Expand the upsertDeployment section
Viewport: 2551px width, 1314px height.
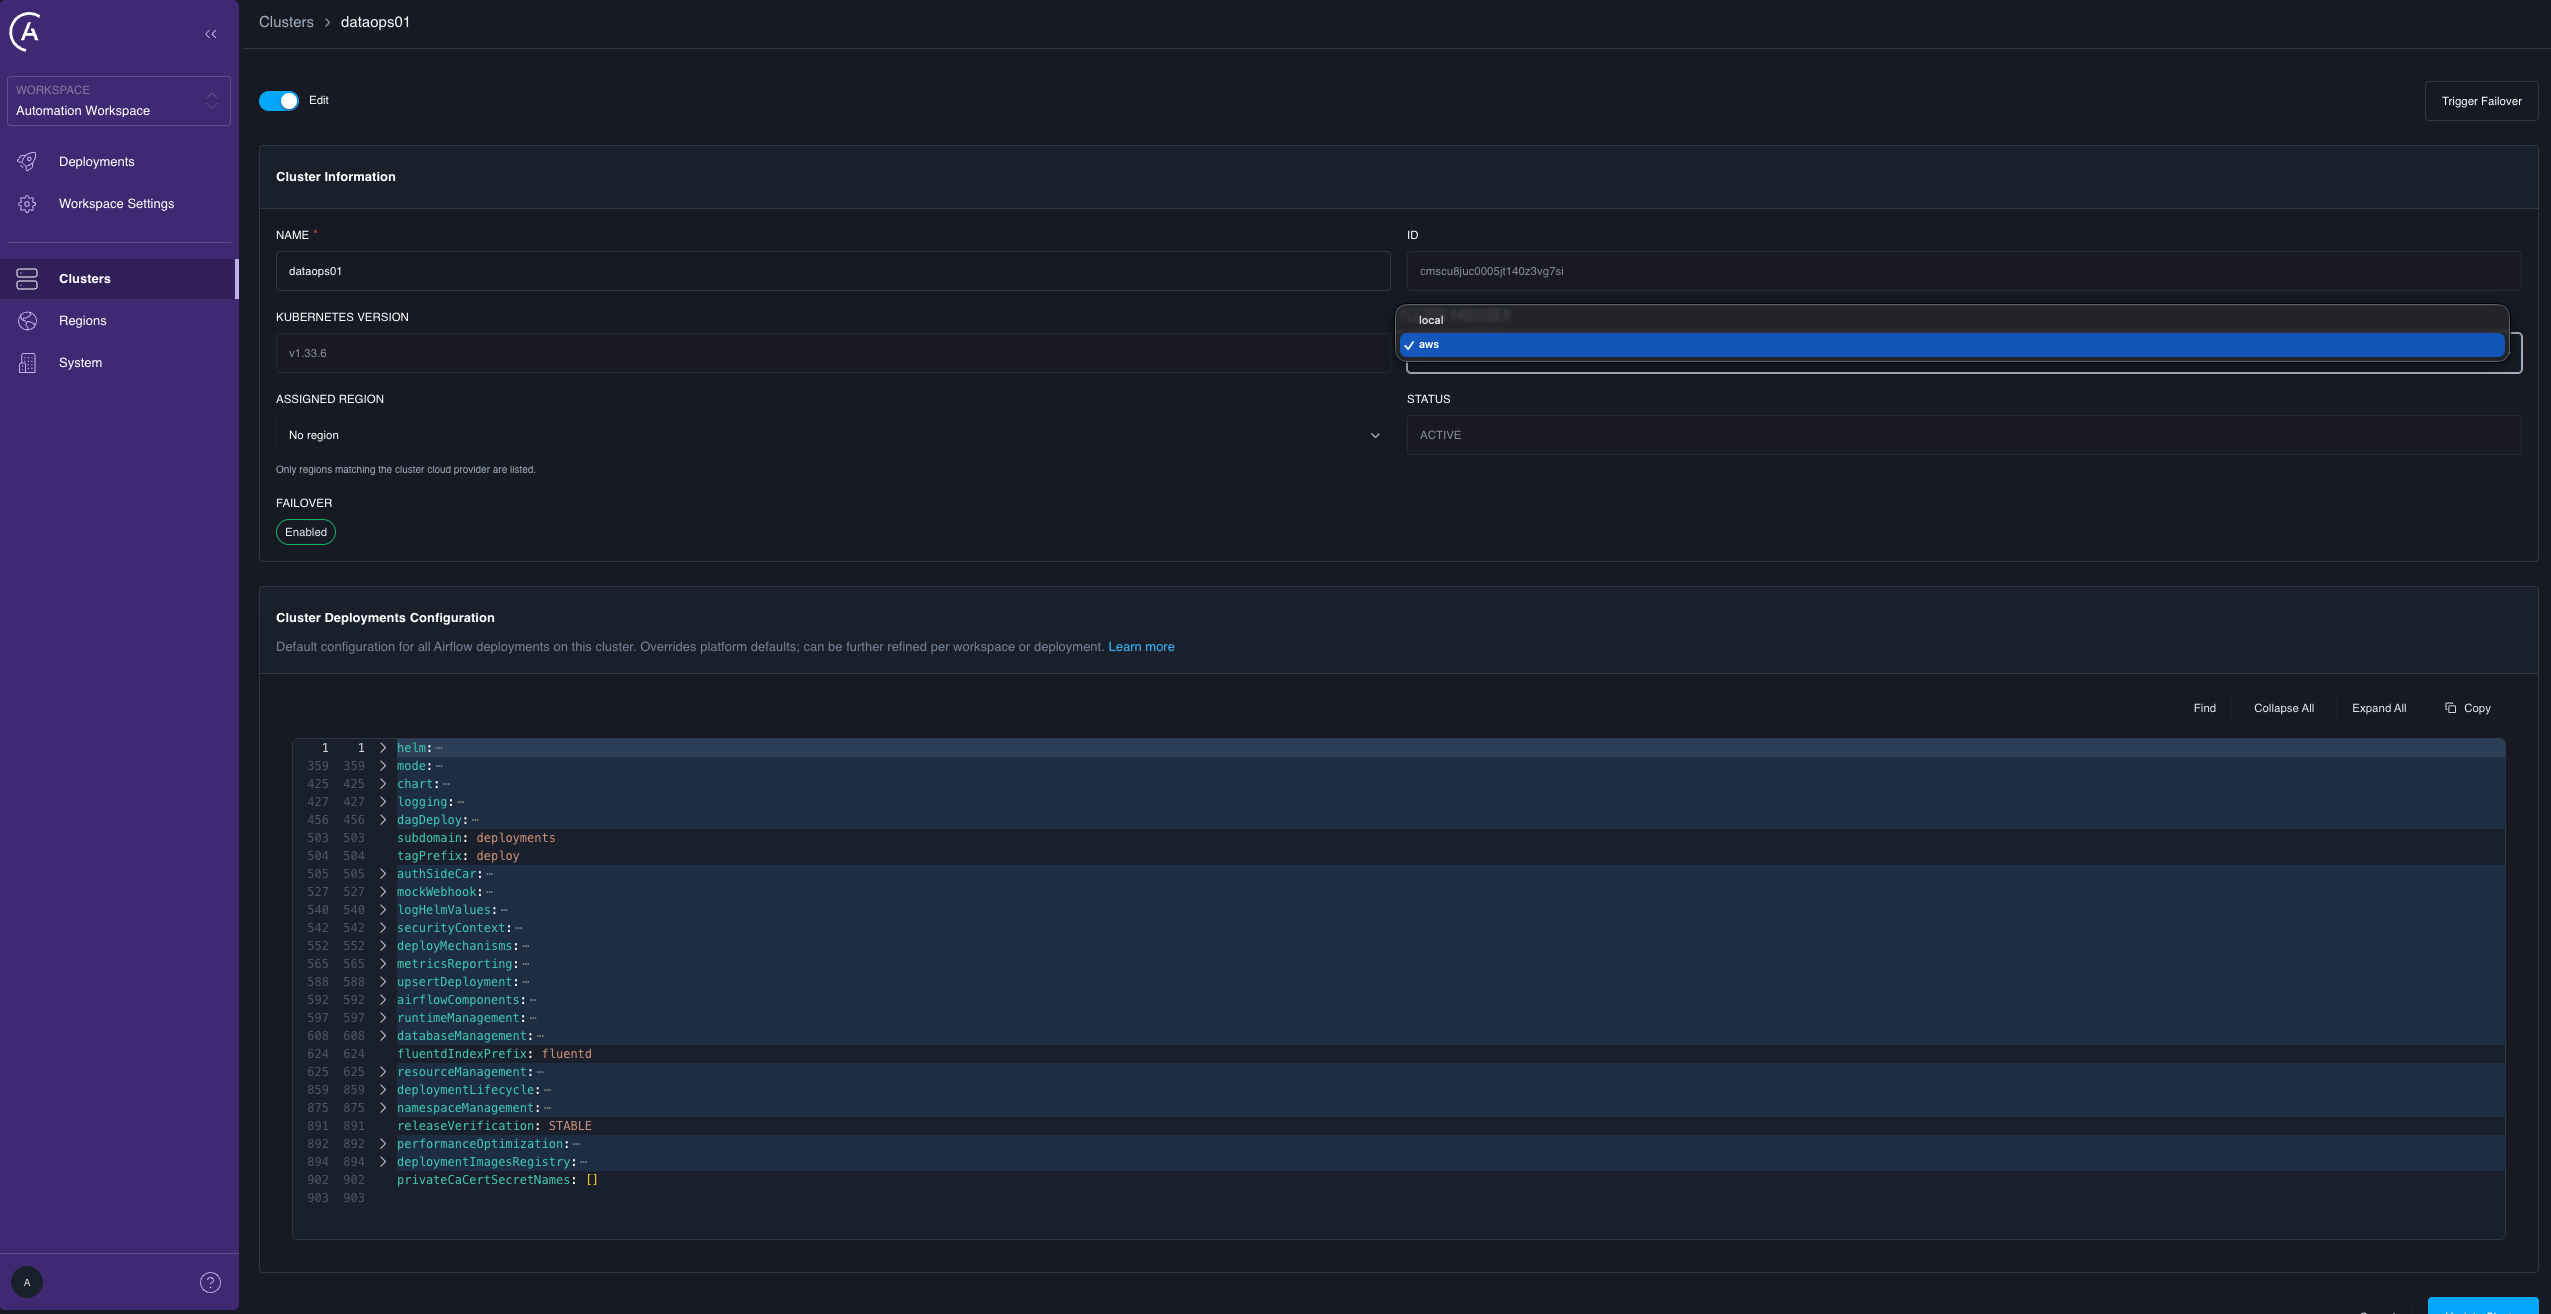[383, 982]
